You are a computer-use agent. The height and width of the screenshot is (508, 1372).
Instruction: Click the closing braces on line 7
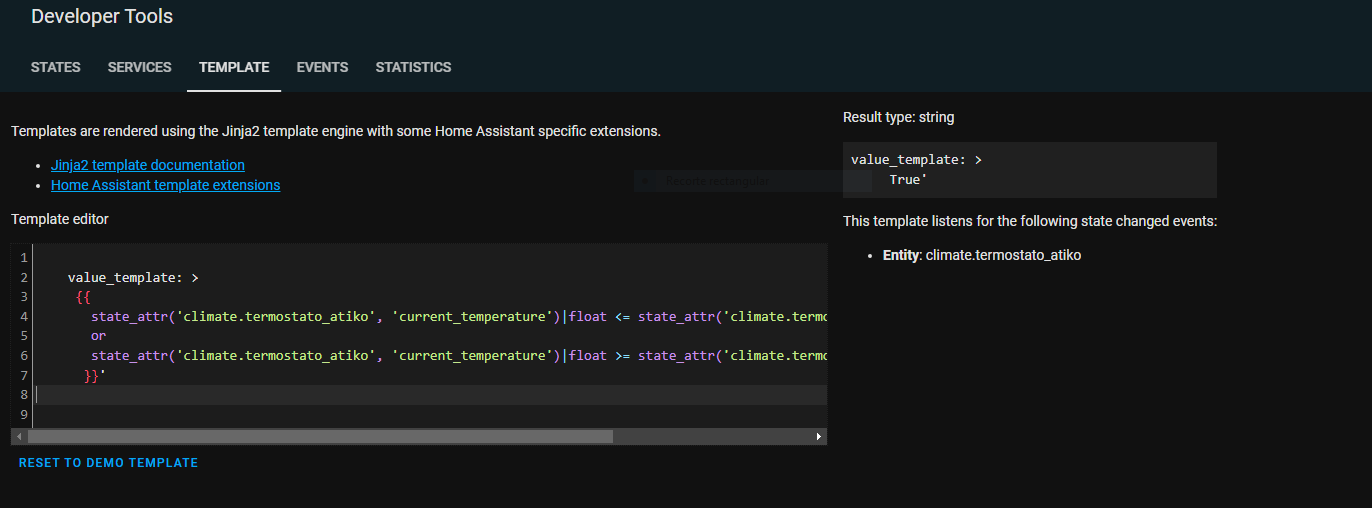(x=91, y=375)
